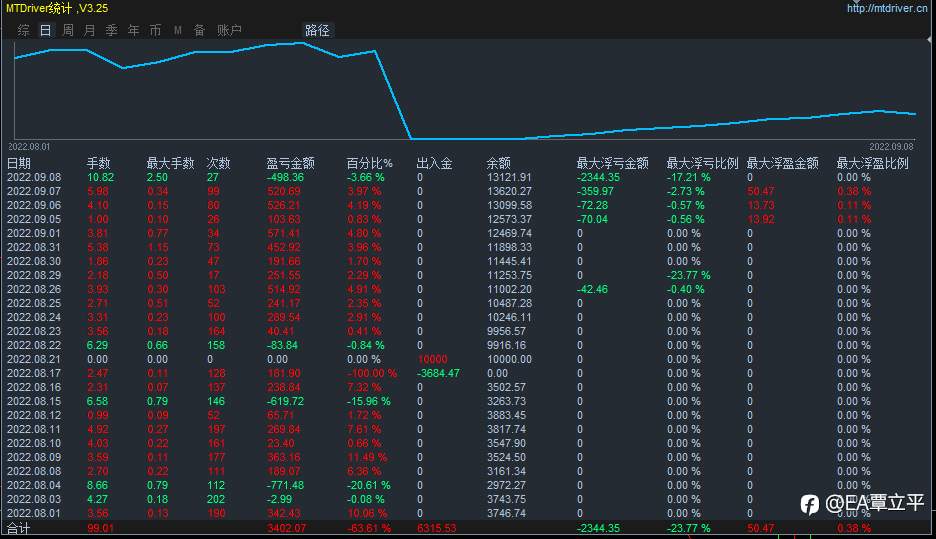Select the 2022.08.11 row date
This screenshot has width=936, height=539.
point(34,429)
